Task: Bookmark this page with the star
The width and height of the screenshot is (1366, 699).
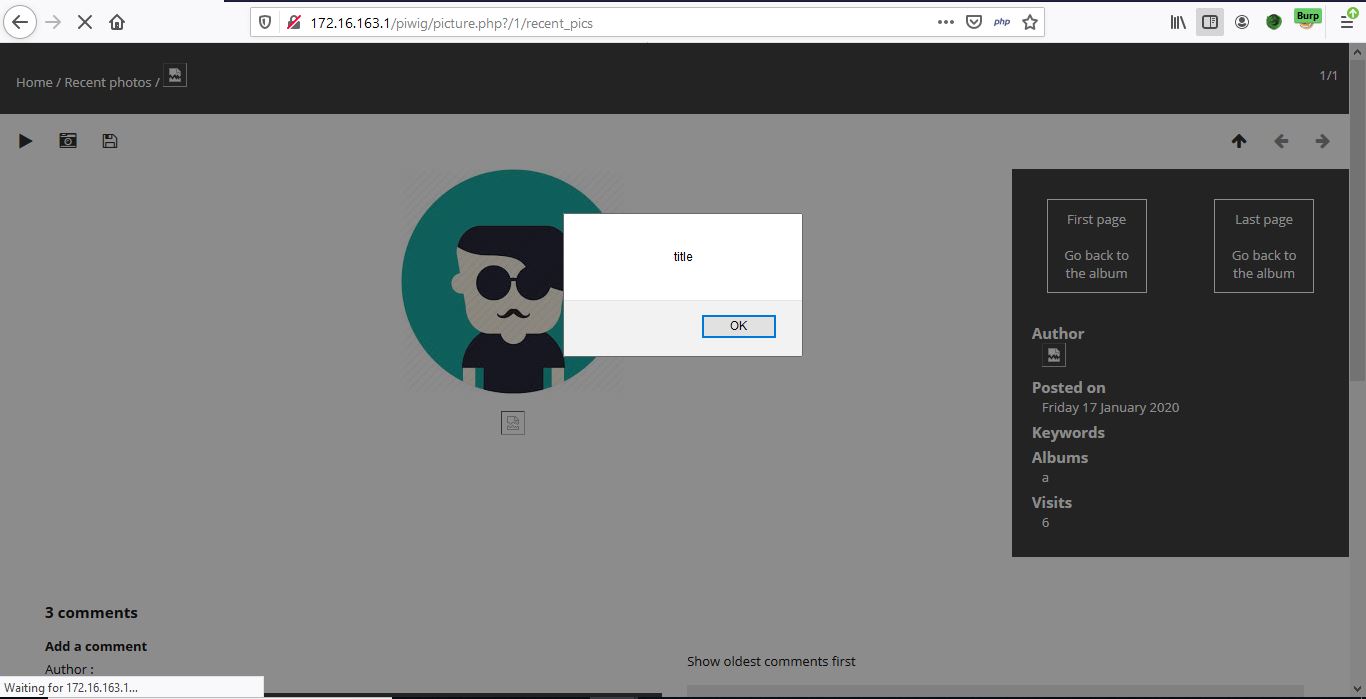Action: pos(1030,22)
